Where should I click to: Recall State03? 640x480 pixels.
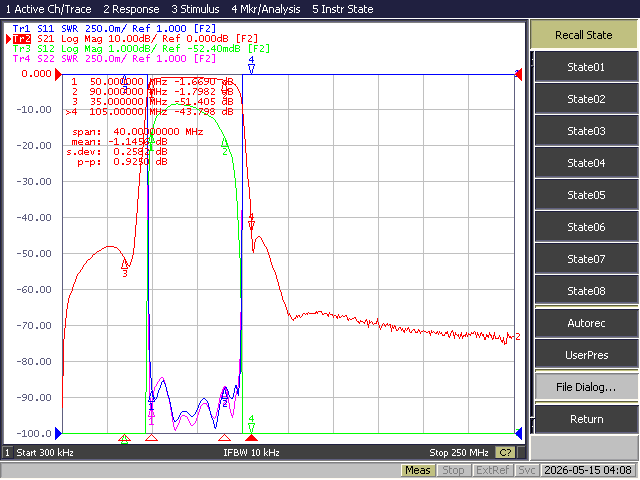tap(586, 131)
